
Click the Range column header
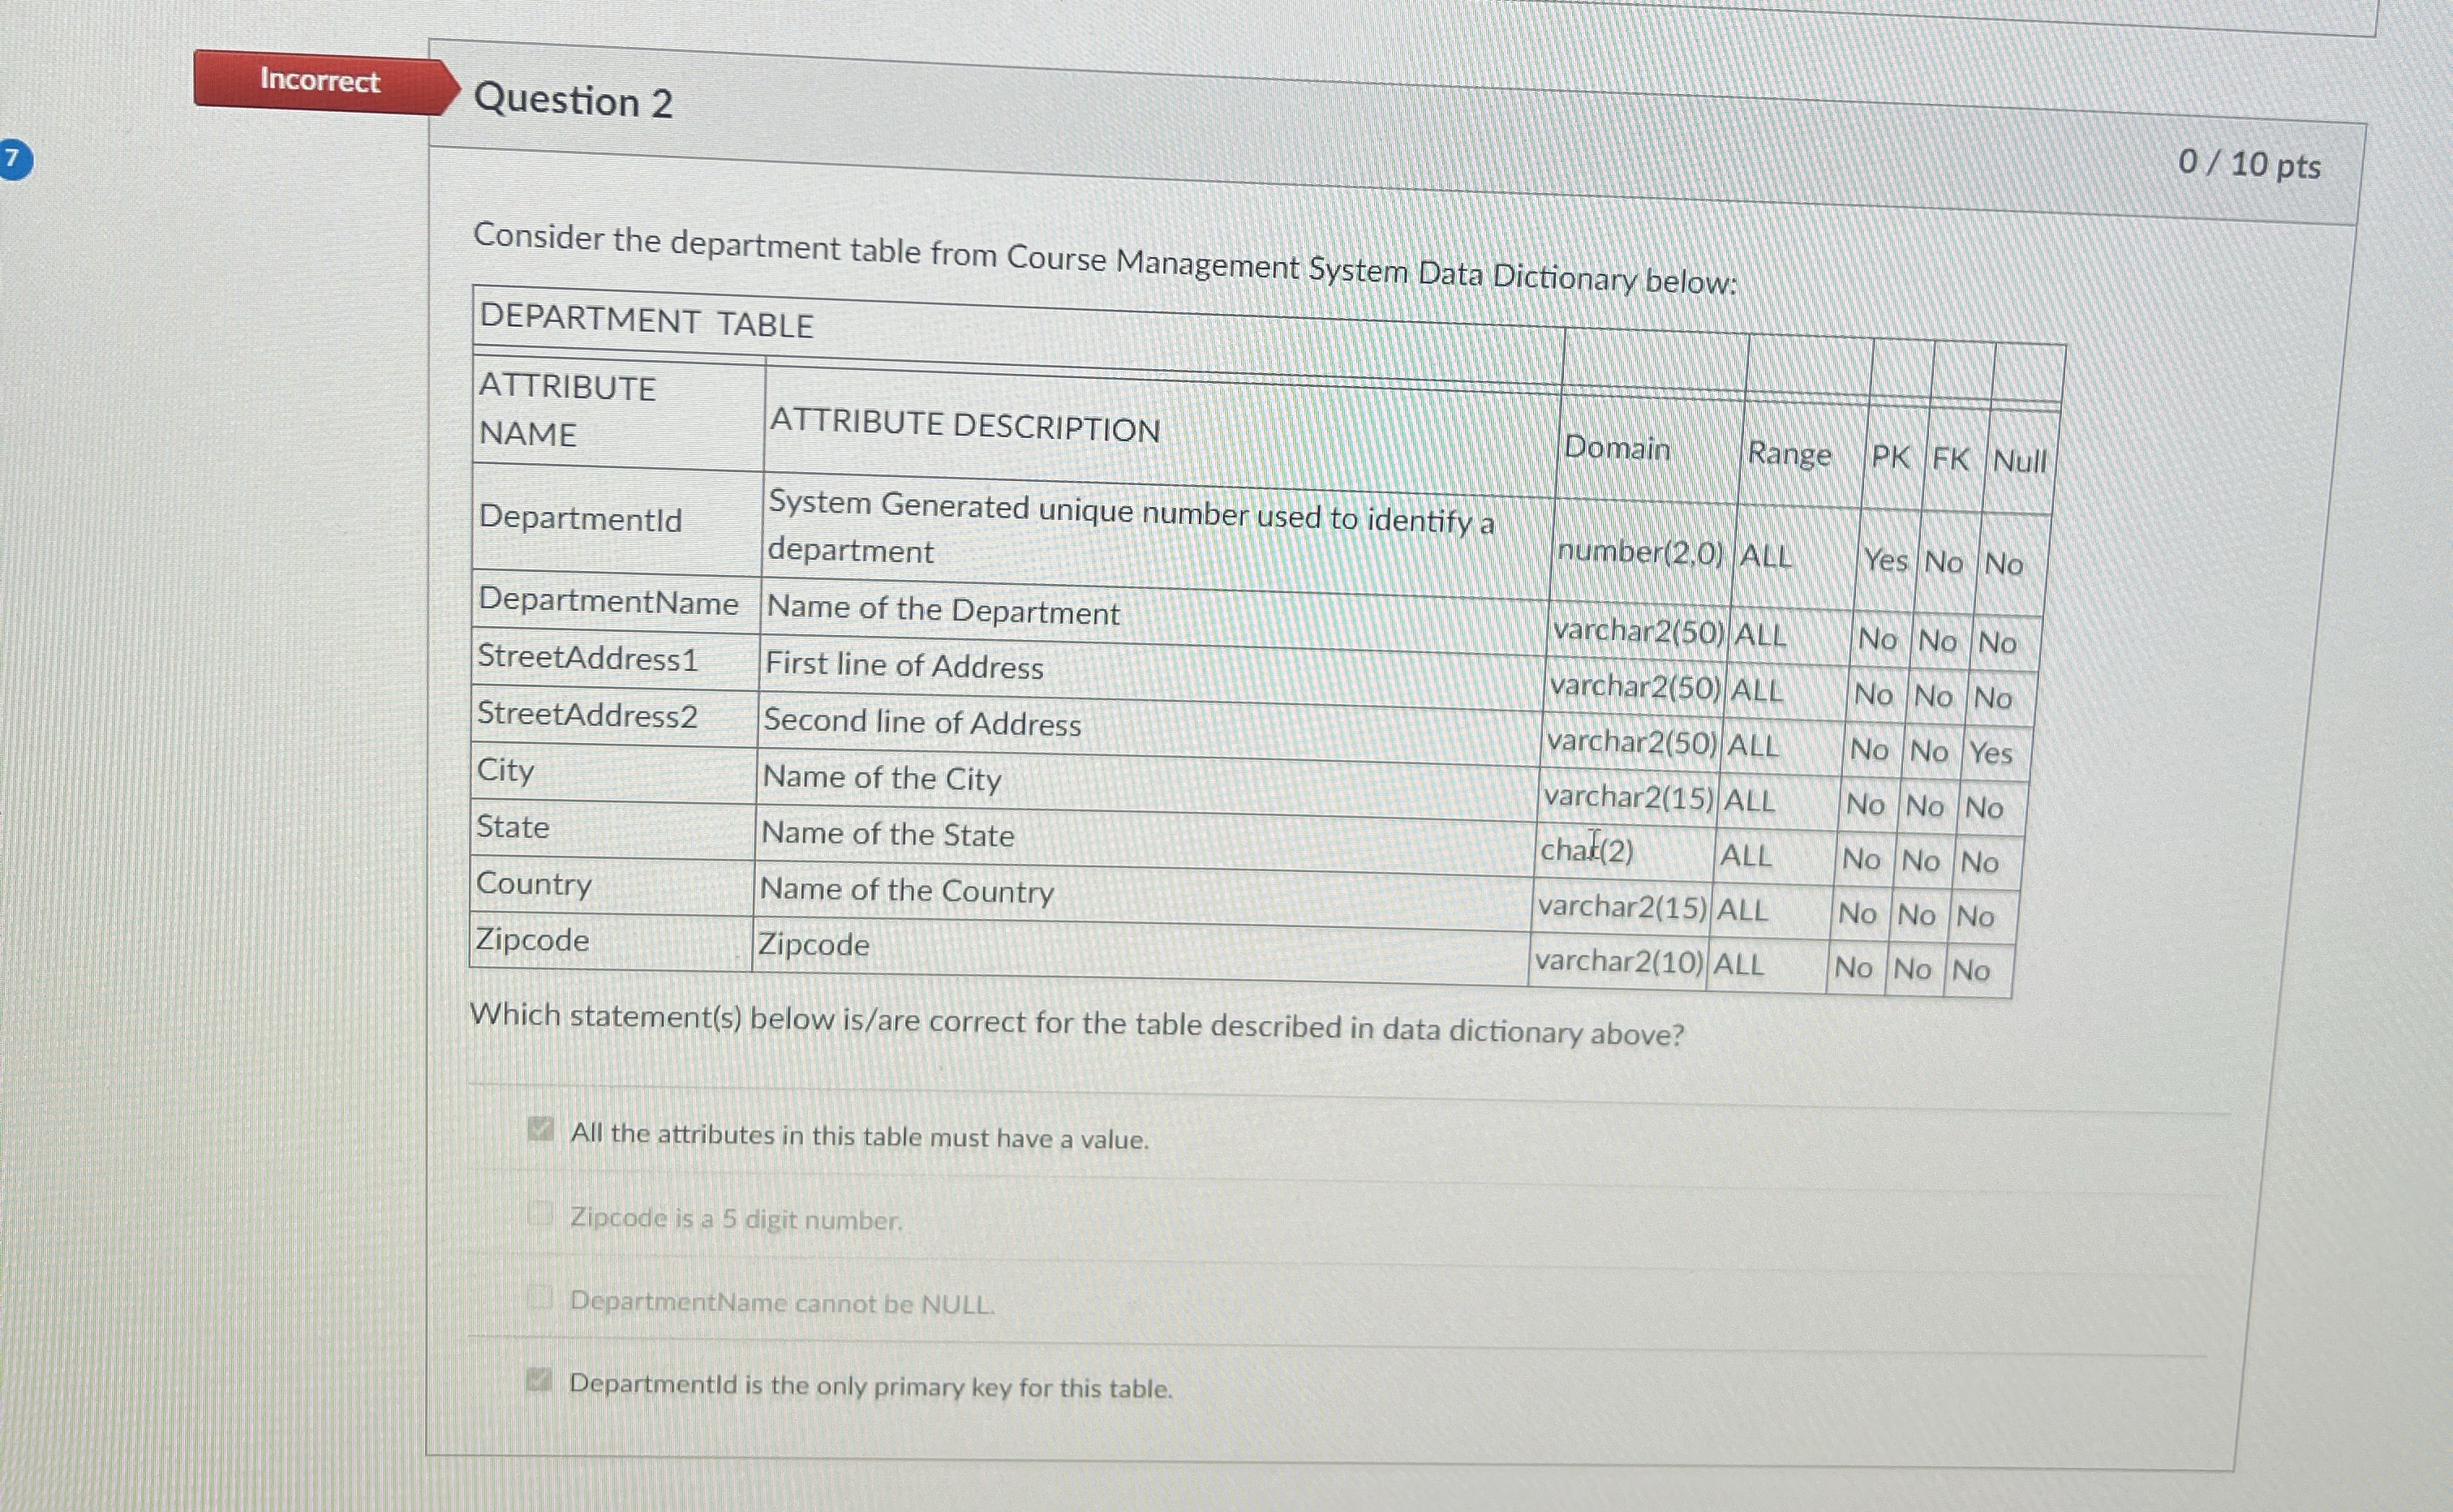1789,455
